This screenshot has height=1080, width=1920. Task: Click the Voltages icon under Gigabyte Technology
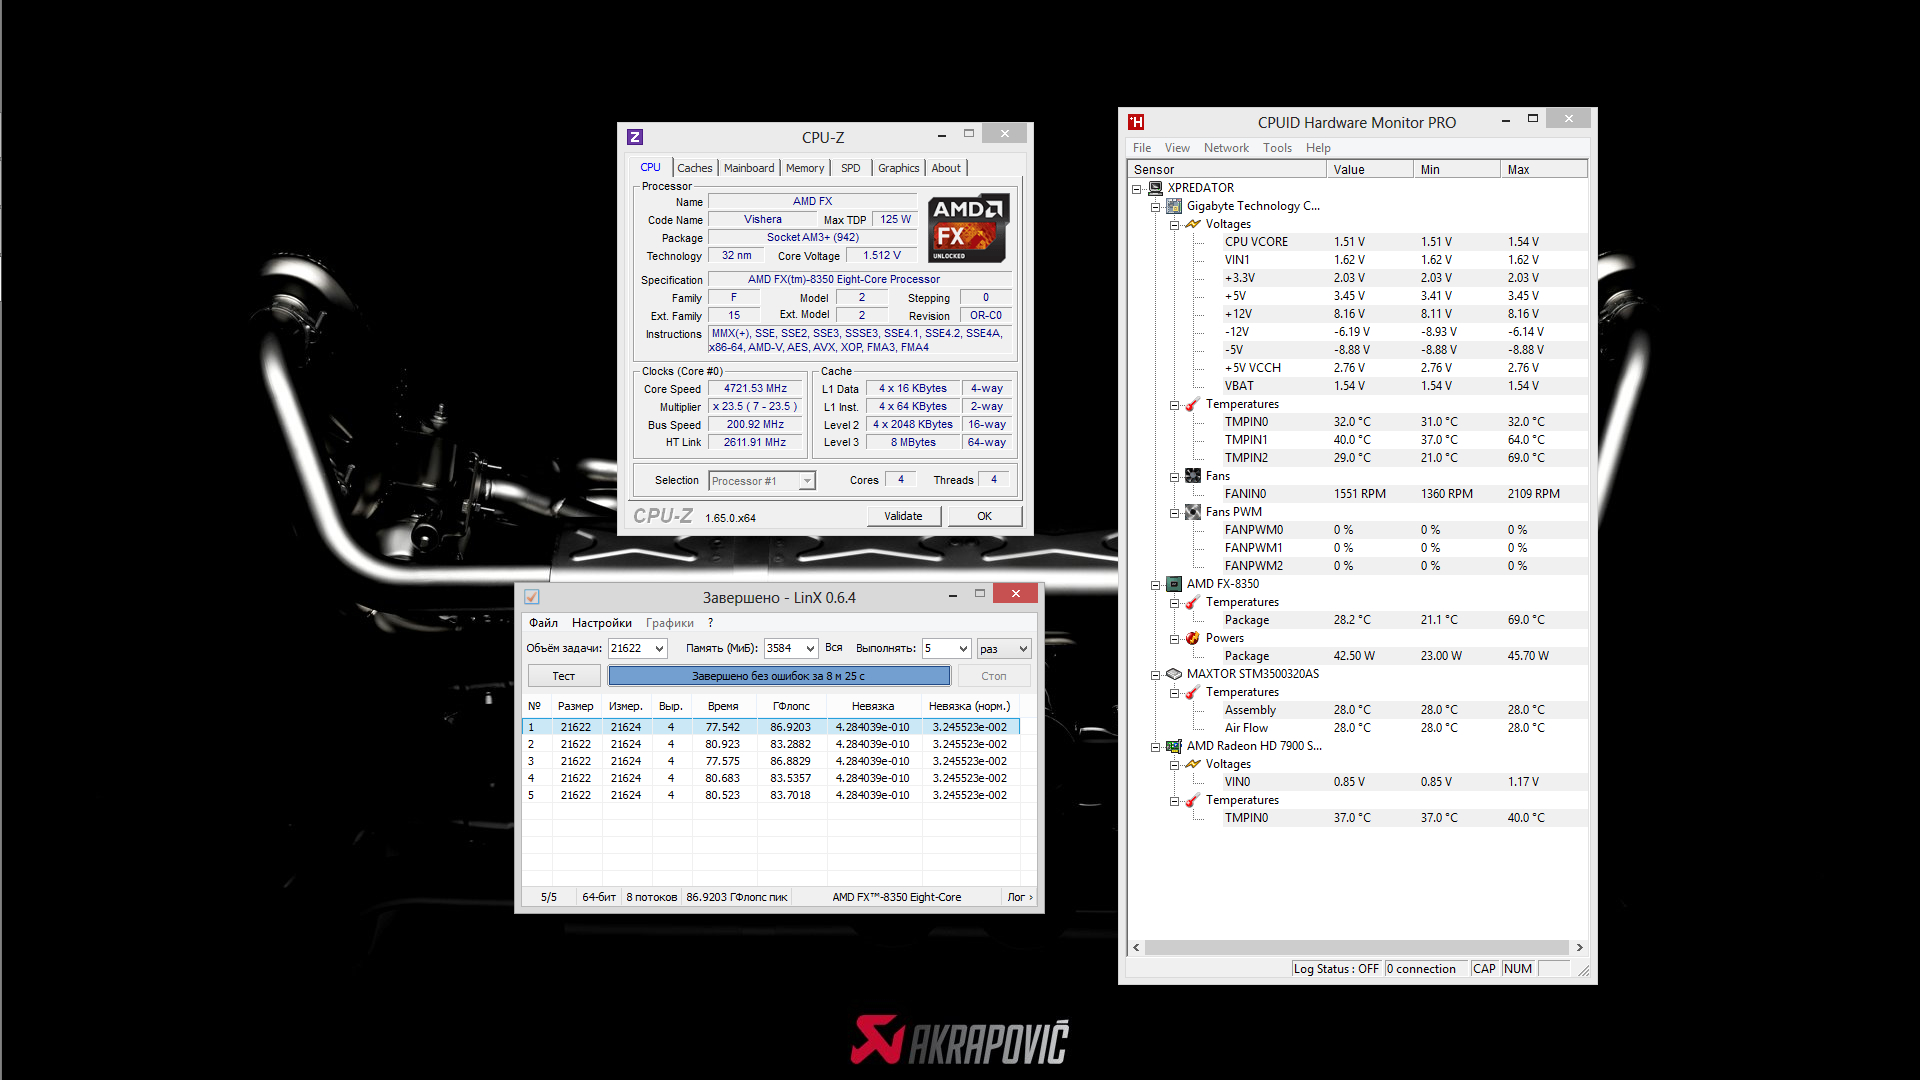click(x=1193, y=224)
